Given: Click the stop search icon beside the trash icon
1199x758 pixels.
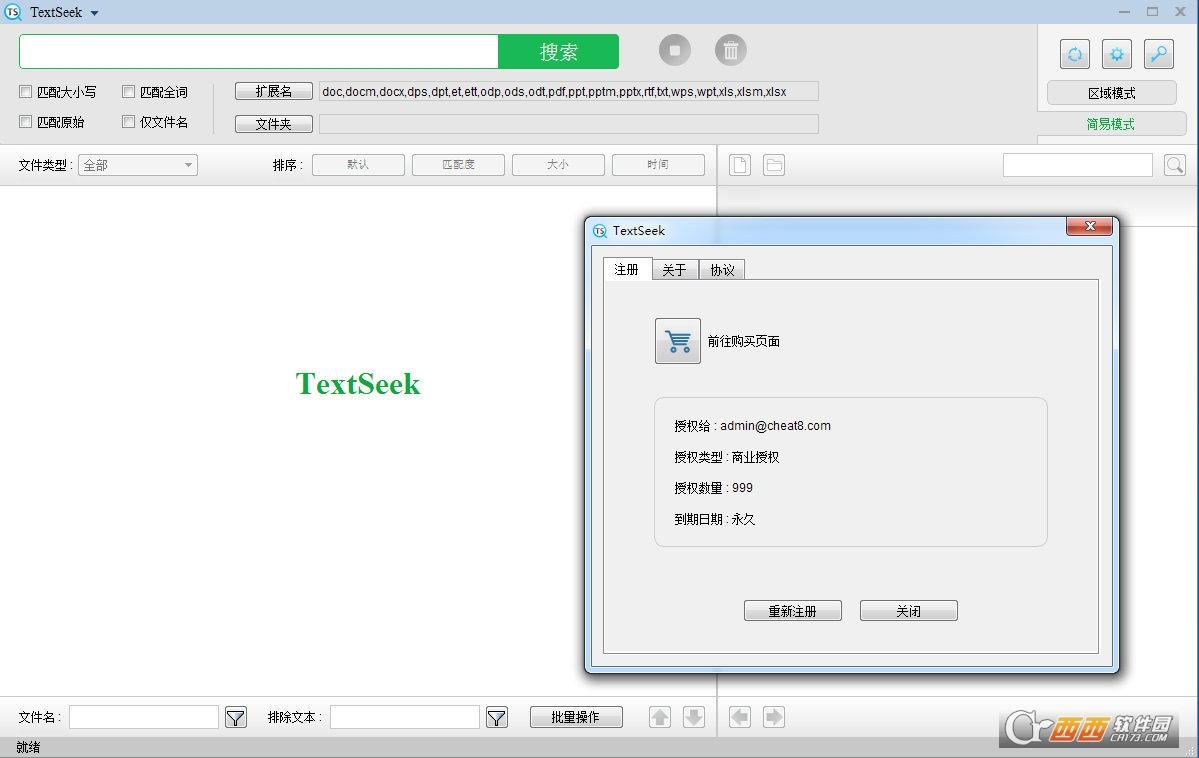Looking at the screenshot, I should [x=674, y=50].
